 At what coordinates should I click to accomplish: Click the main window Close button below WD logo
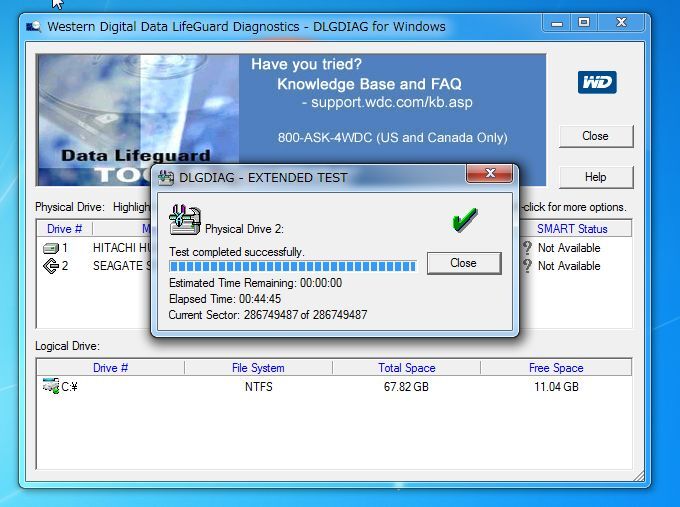[x=595, y=136]
